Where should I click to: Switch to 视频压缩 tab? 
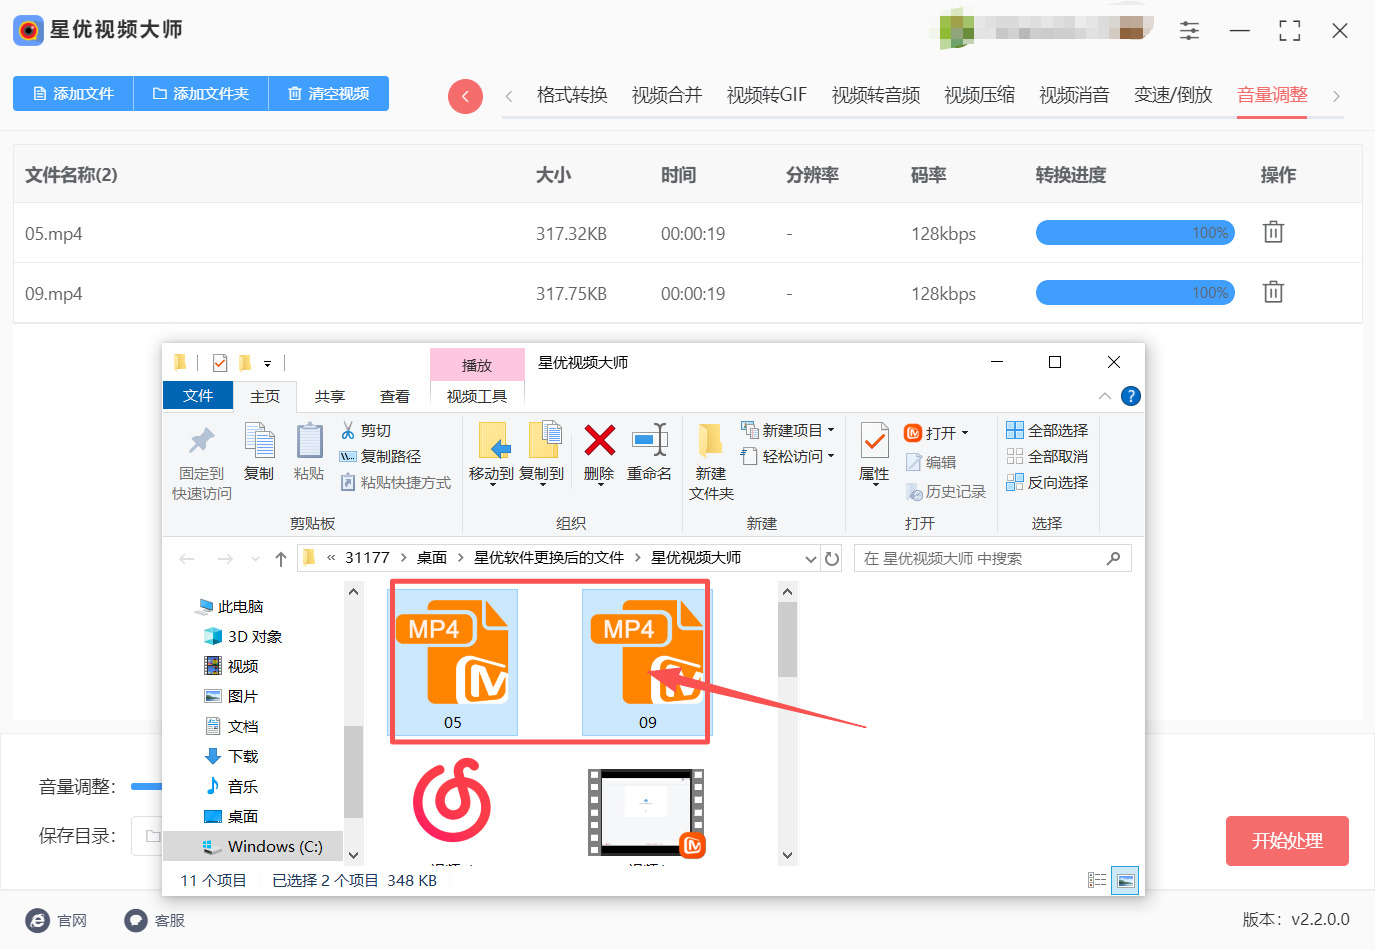click(x=980, y=95)
